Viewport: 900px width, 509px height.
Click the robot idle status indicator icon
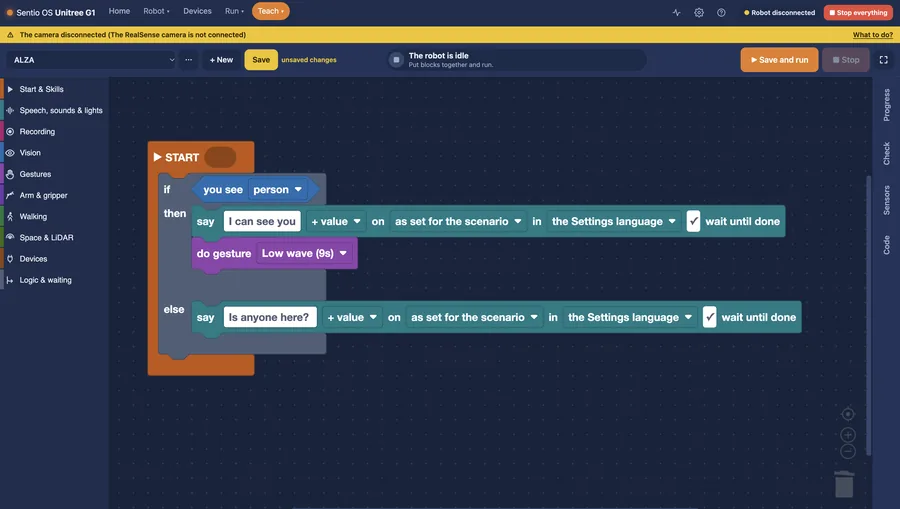(396, 60)
